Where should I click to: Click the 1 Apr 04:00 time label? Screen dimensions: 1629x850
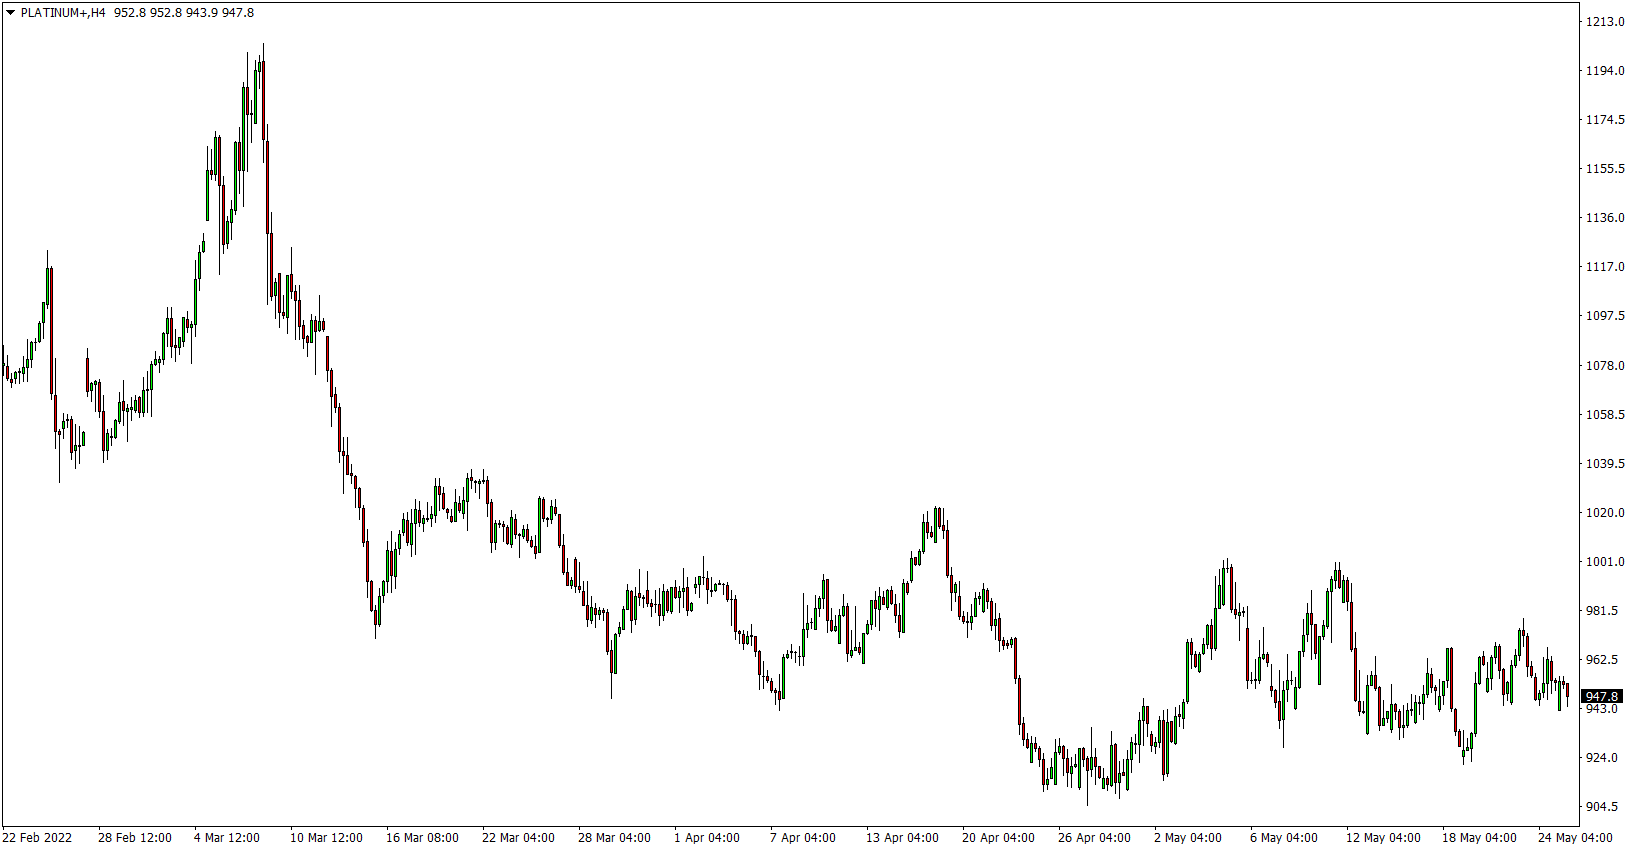[707, 838]
